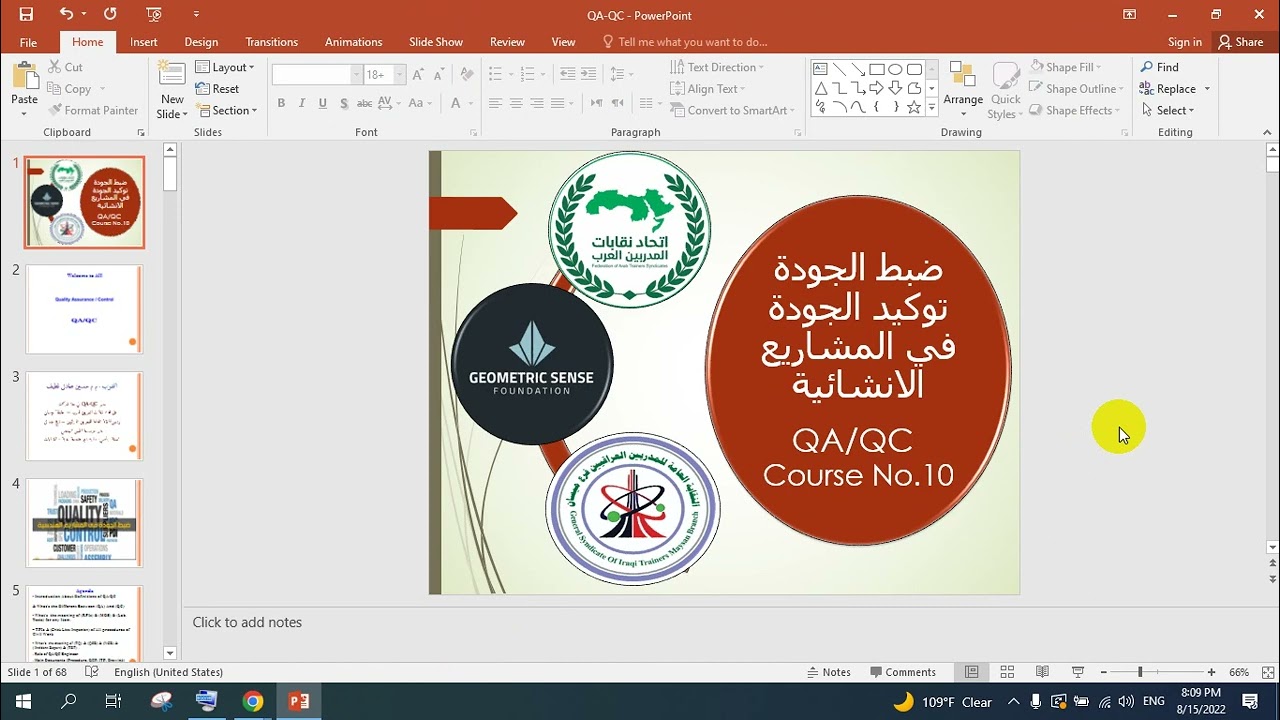Click the font name input box
The image size is (1280, 720).
pos(311,75)
